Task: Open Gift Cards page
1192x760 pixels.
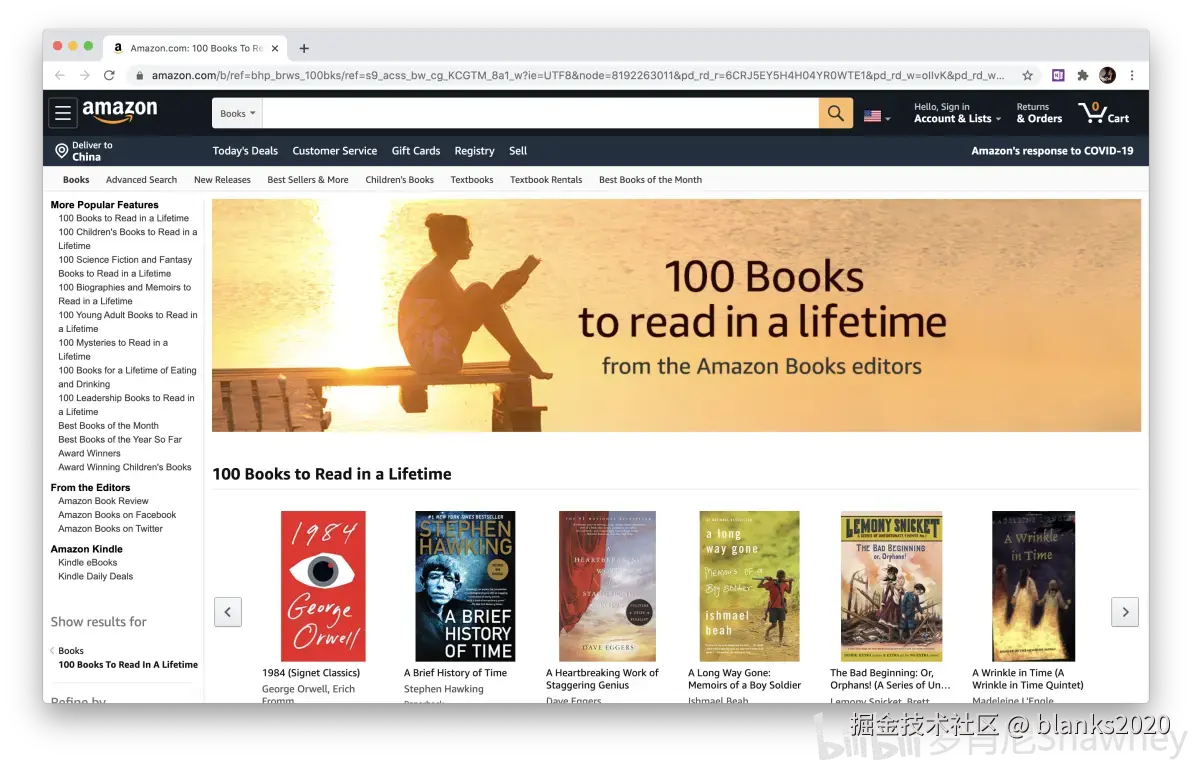Action: pyautogui.click(x=416, y=150)
